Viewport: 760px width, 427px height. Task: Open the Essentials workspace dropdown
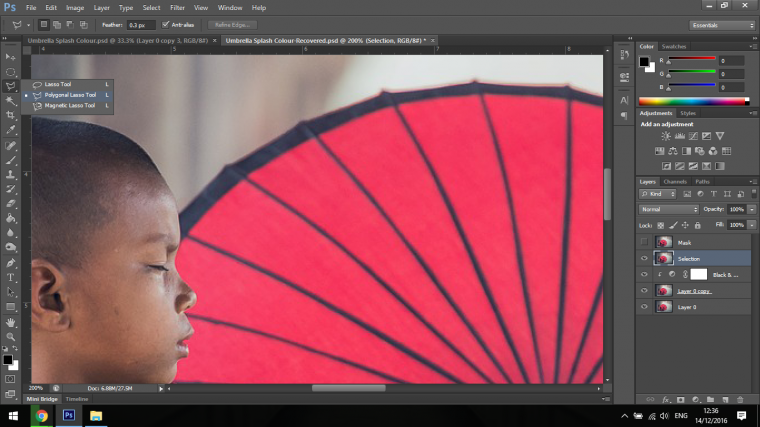click(722, 25)
